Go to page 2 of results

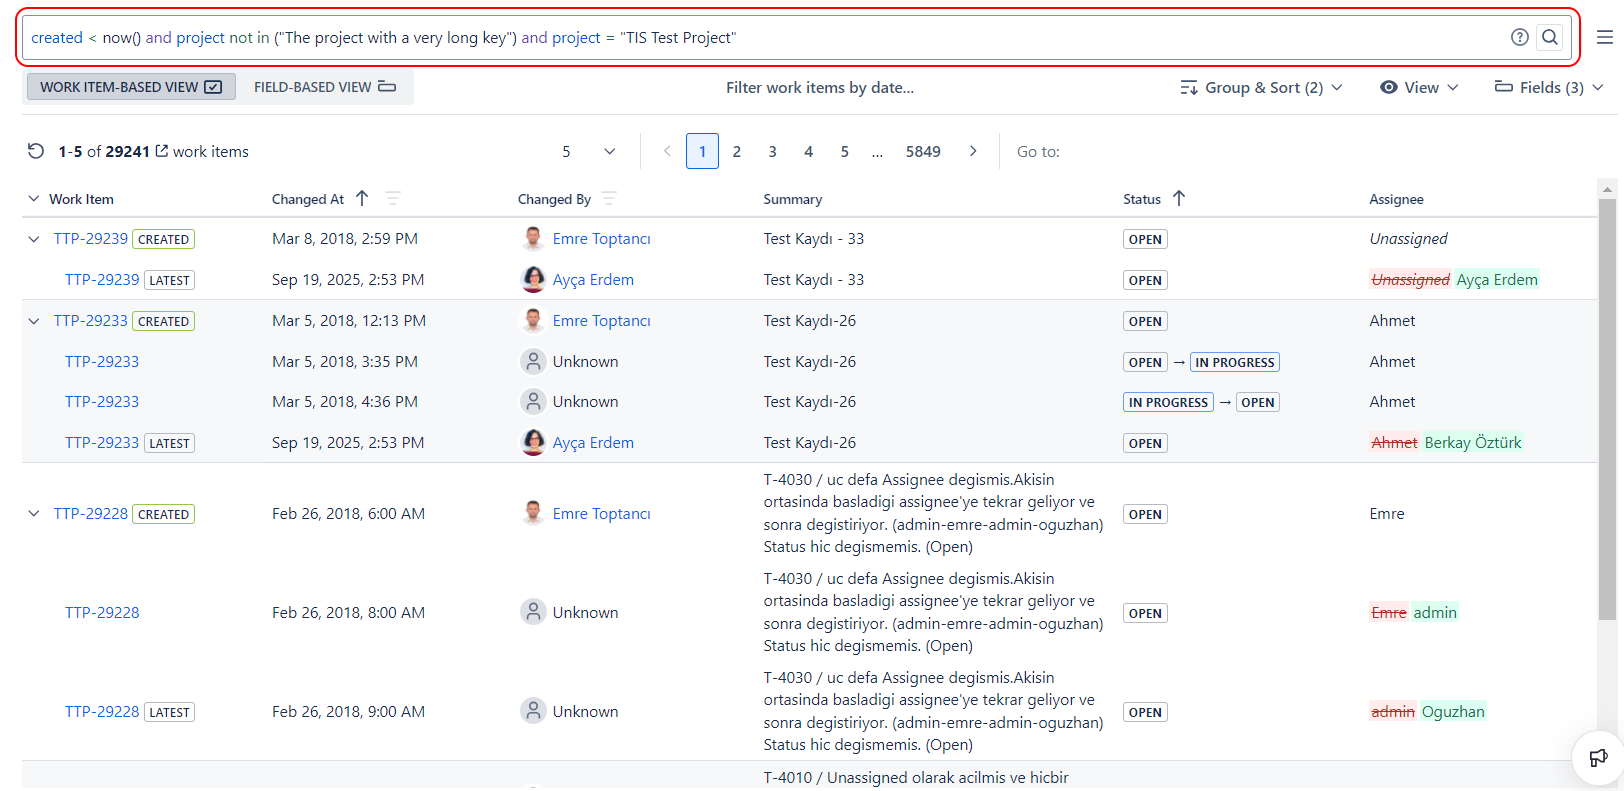[737, 151]
